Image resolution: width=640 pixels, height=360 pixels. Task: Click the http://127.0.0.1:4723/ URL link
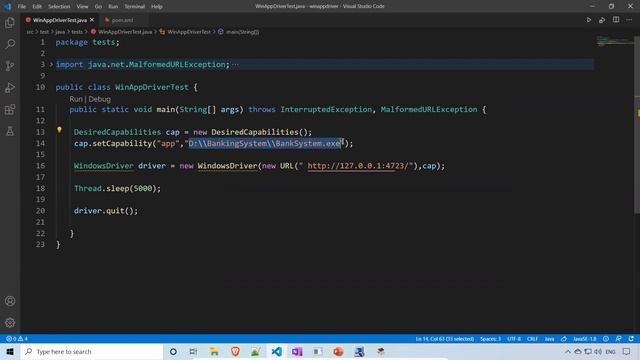click(x=357, y=166)
